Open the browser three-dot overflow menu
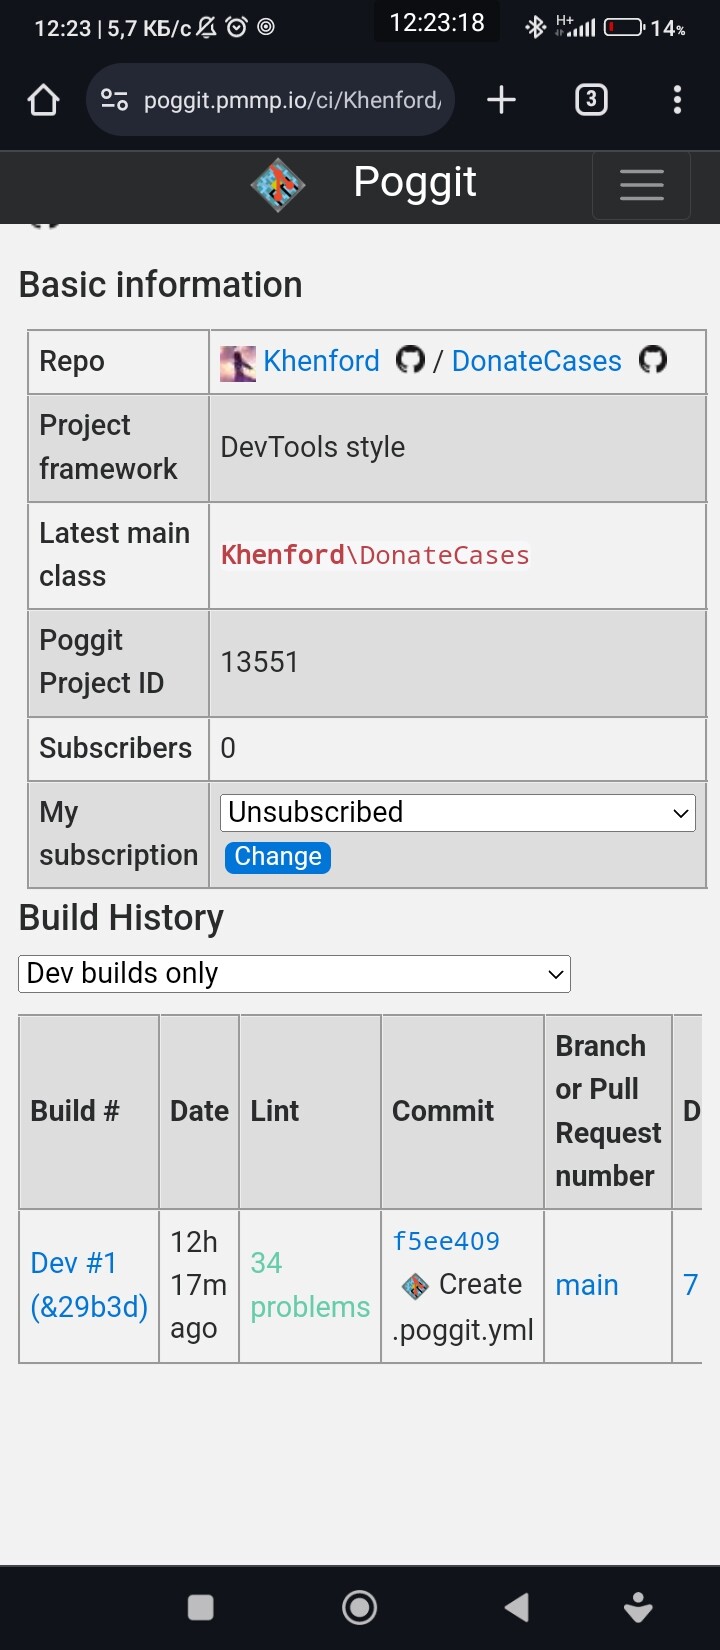 pyautogui.click(x=677, y=100)
